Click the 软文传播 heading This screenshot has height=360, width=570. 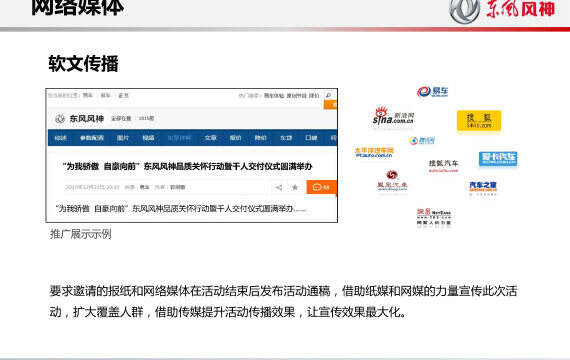84,64
